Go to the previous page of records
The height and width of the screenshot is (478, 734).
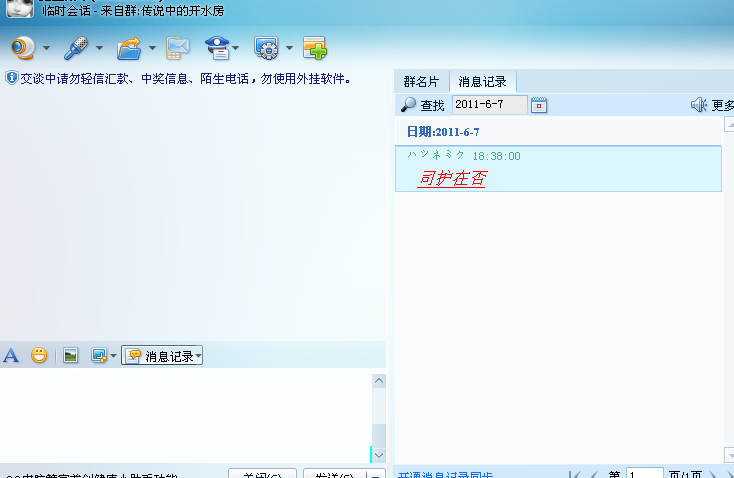point(594,474)
